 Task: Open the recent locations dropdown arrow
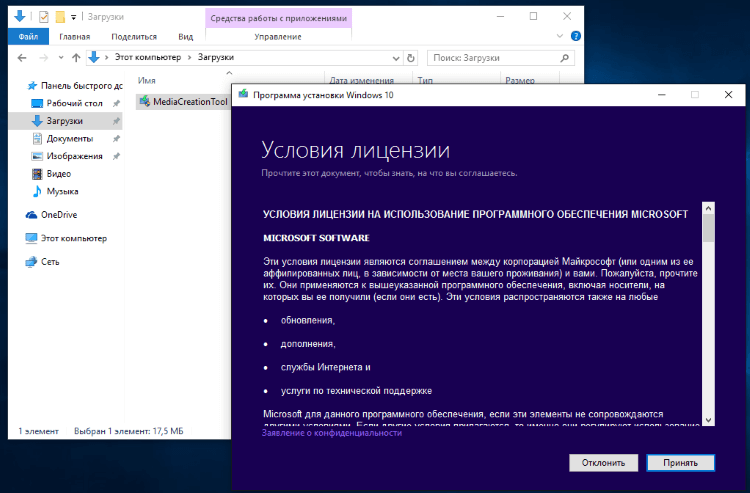tap(61, 58)
